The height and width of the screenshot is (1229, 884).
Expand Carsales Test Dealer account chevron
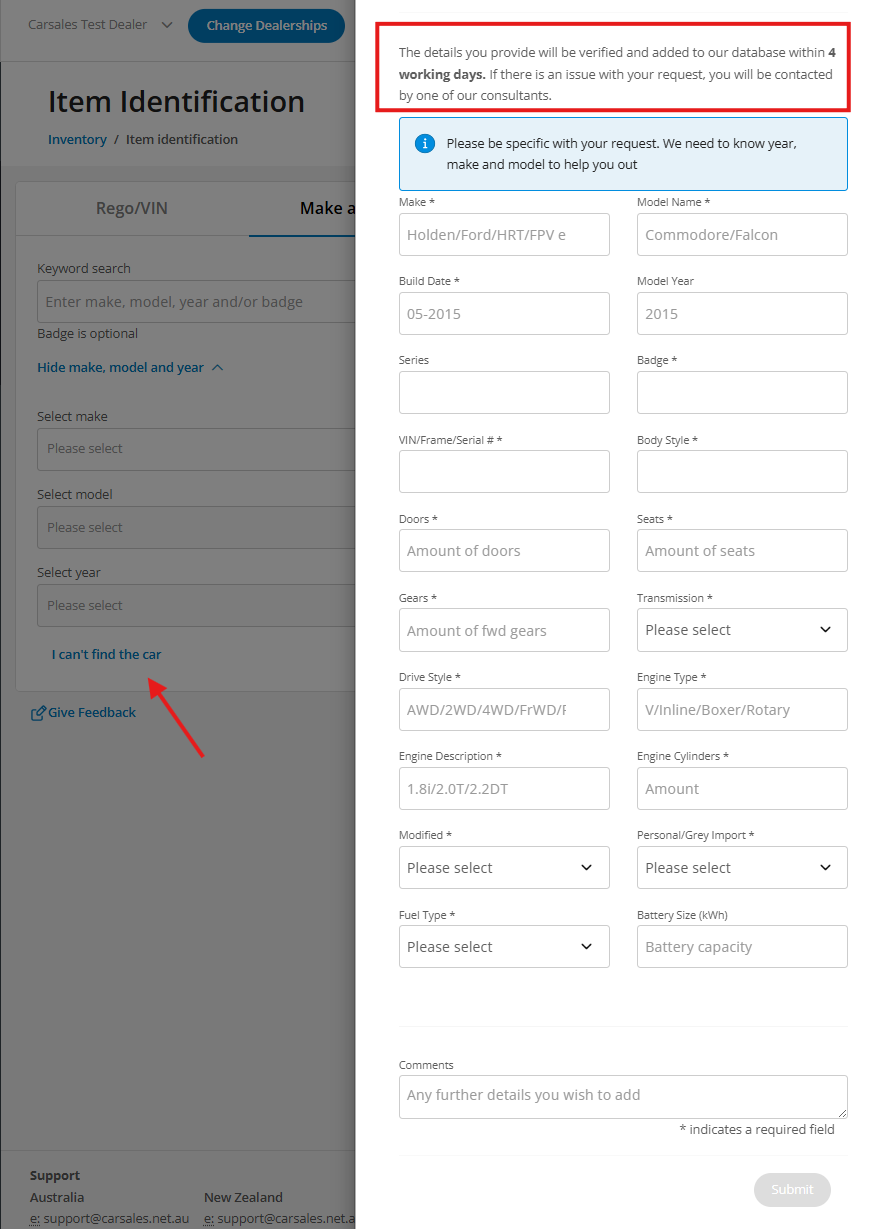coord(166,25)
